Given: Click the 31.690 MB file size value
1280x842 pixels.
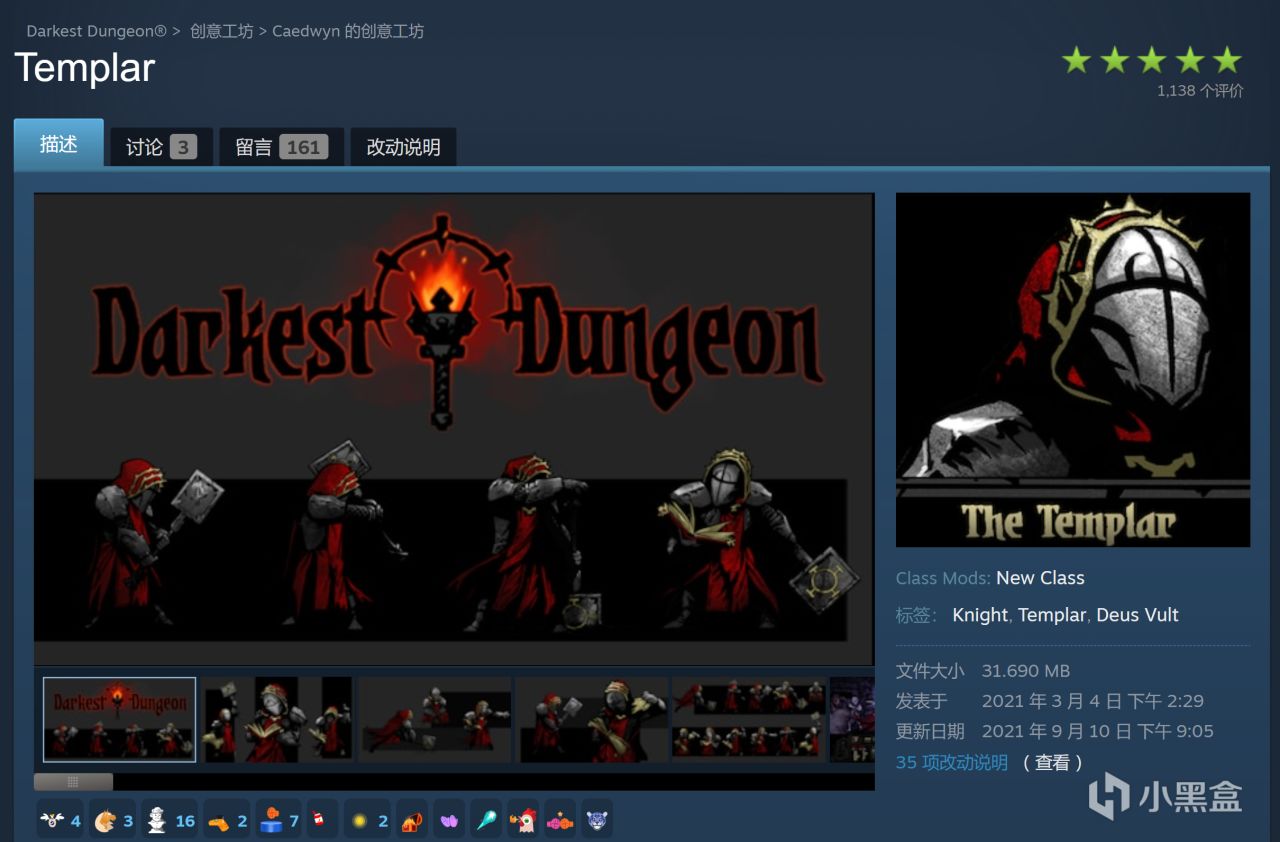Looking at the screenshot, I should tap(1026, 671).
